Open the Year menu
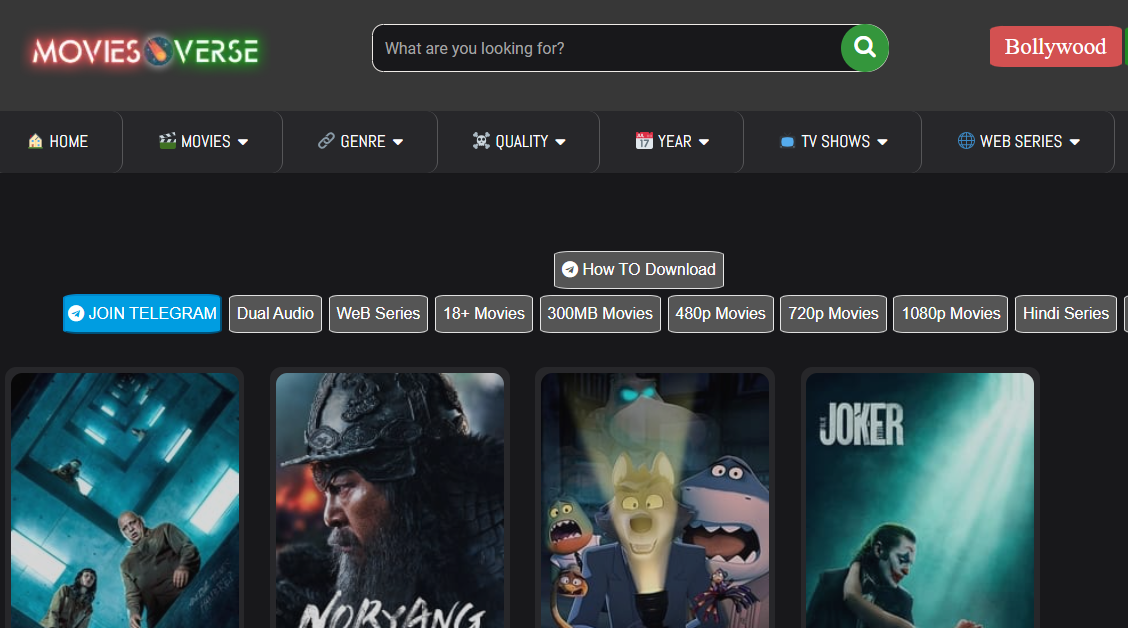The image size is (1128, 628). click(x=673, y=142)
